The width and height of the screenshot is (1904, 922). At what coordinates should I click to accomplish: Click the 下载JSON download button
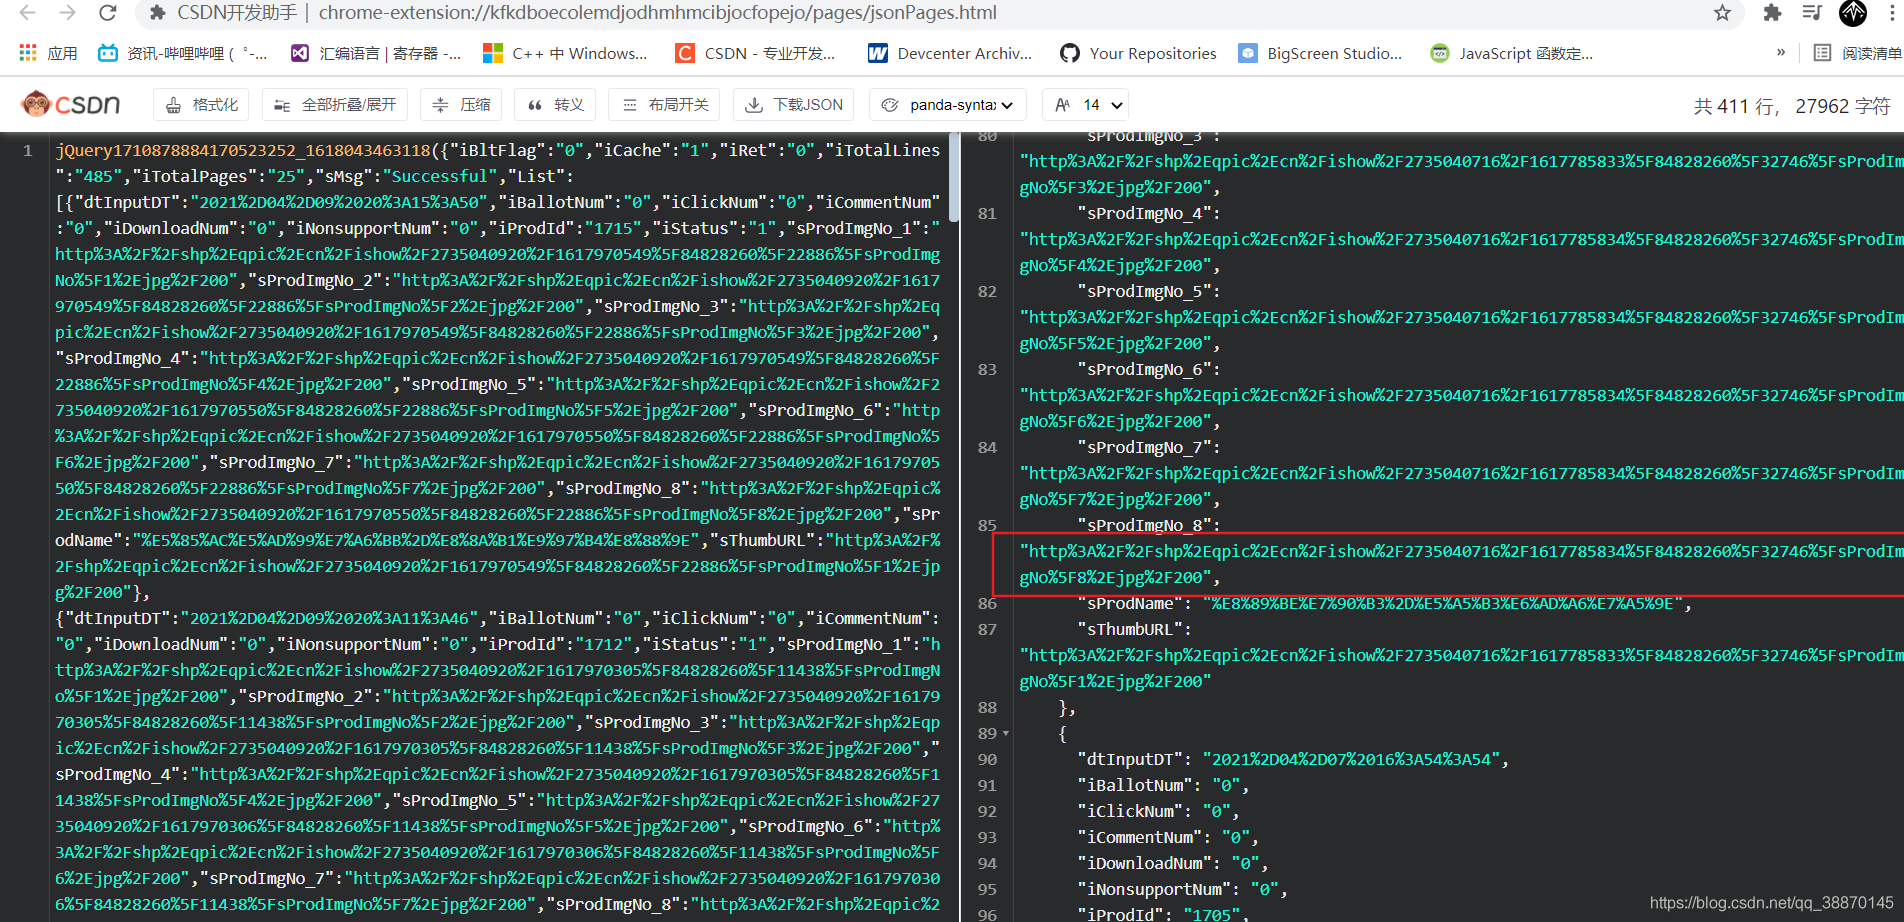coord(794,105)
